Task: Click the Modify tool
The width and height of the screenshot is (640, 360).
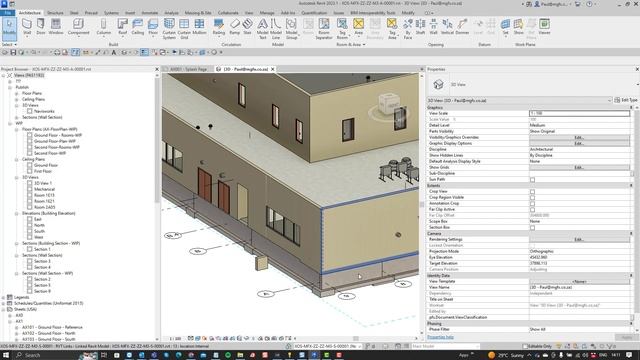Action: [9, 29]
